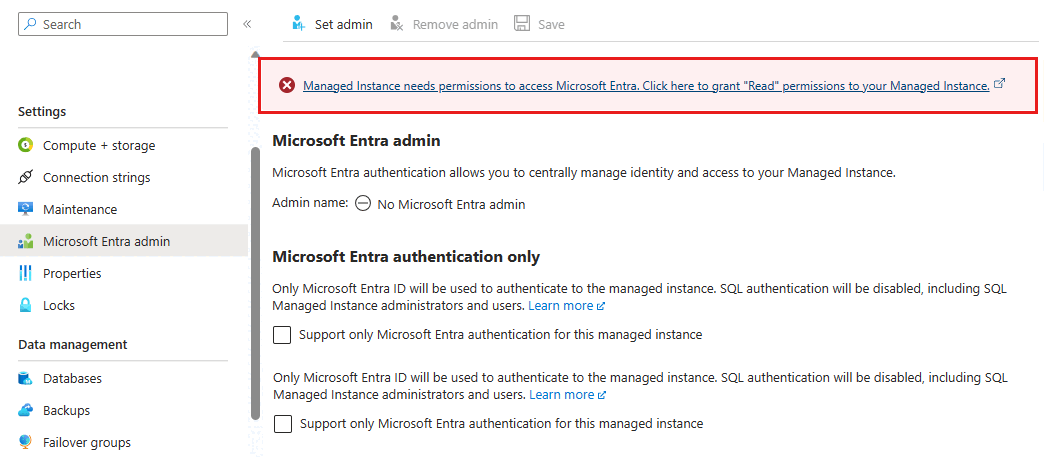The image size is (1044, 457).
Task: Check second Support only Microsoft Entra authentication box
Action: [283, 424]
